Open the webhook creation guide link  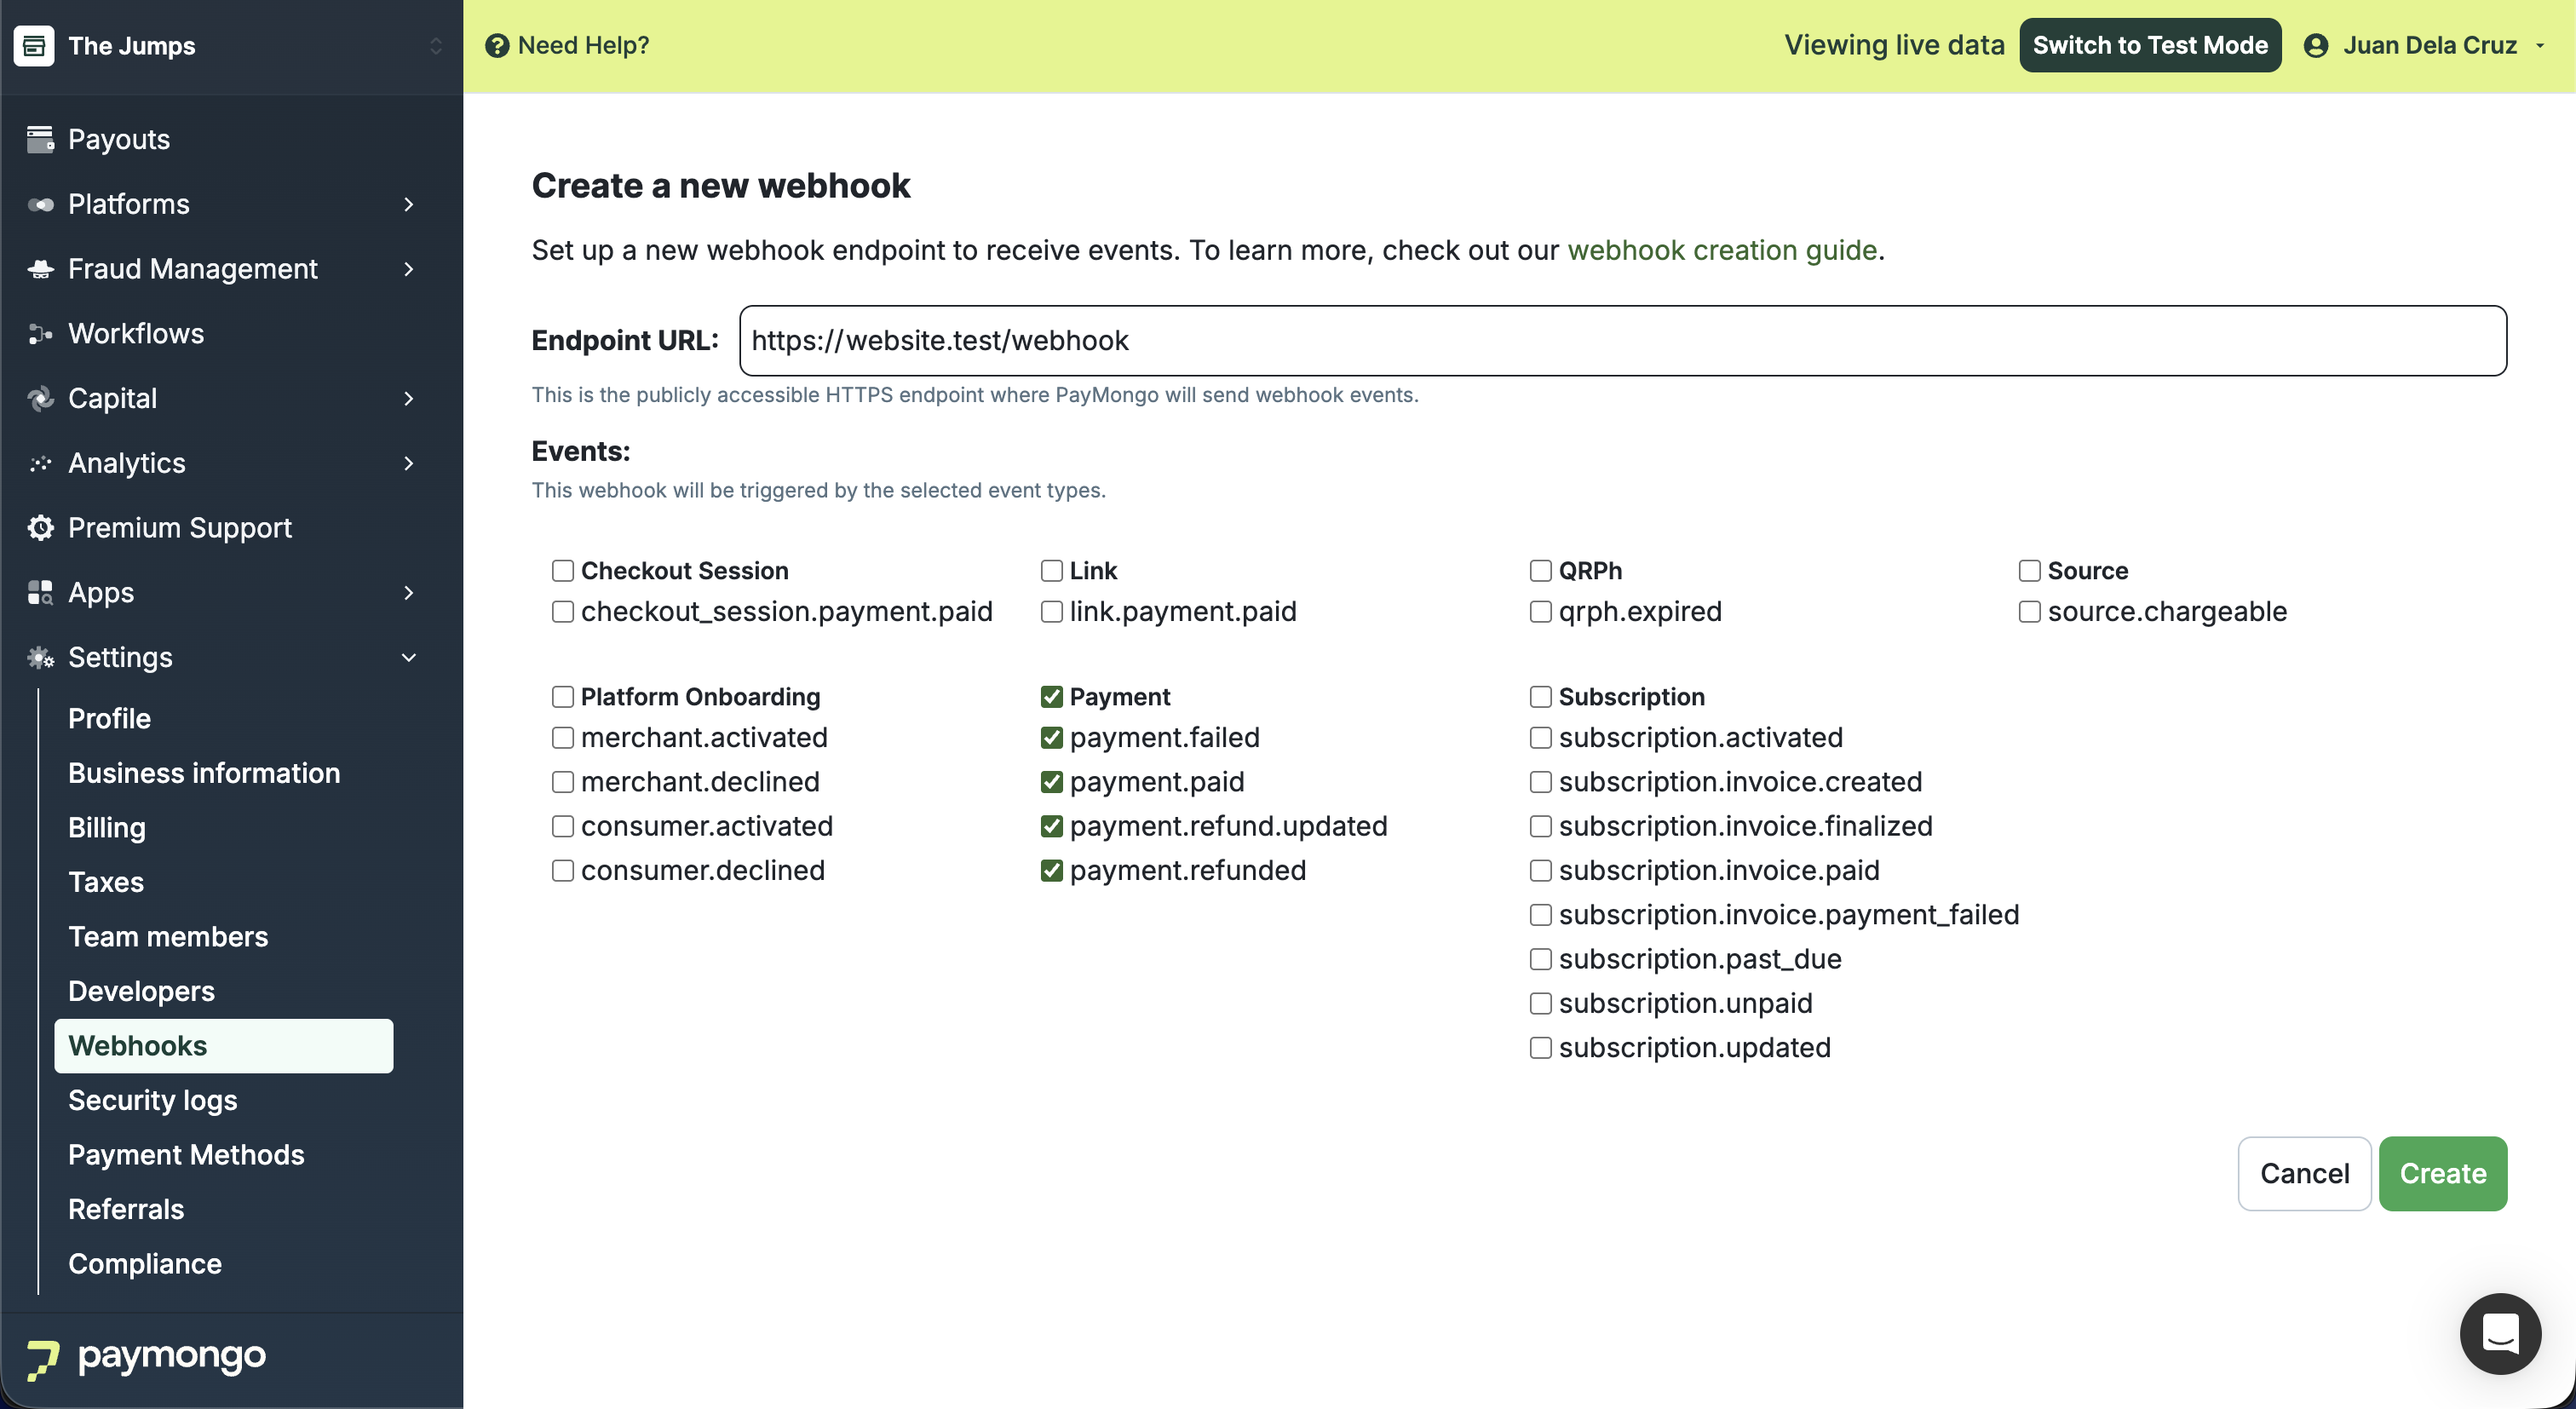coord(1721,250)
